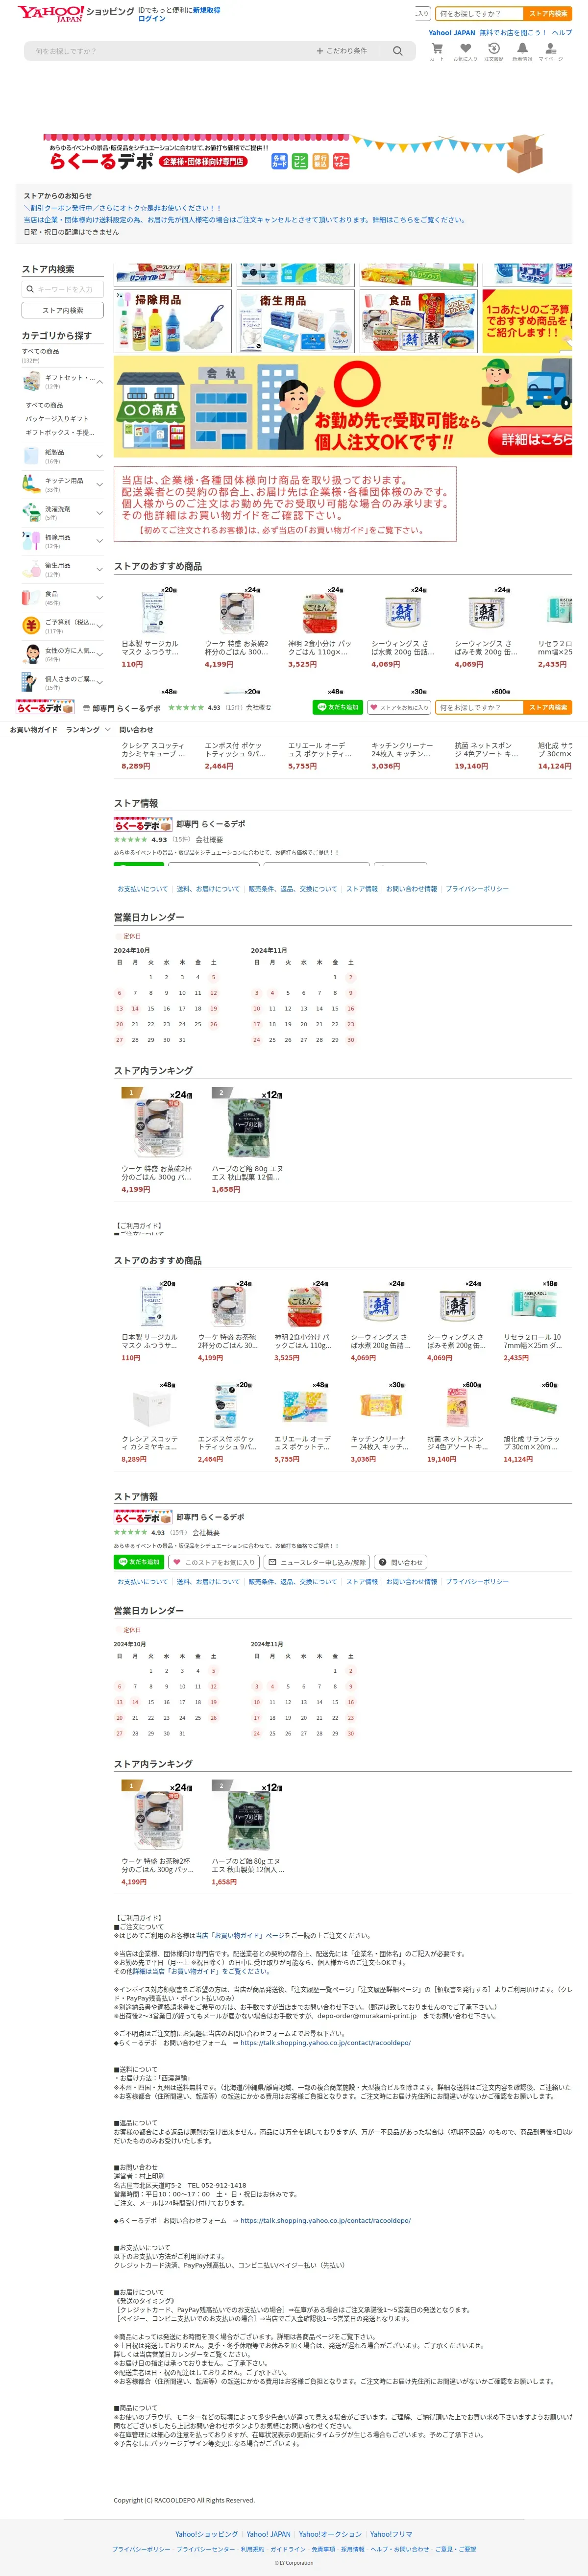Click the magnifier icon in main search bar

tap(398, 51)
